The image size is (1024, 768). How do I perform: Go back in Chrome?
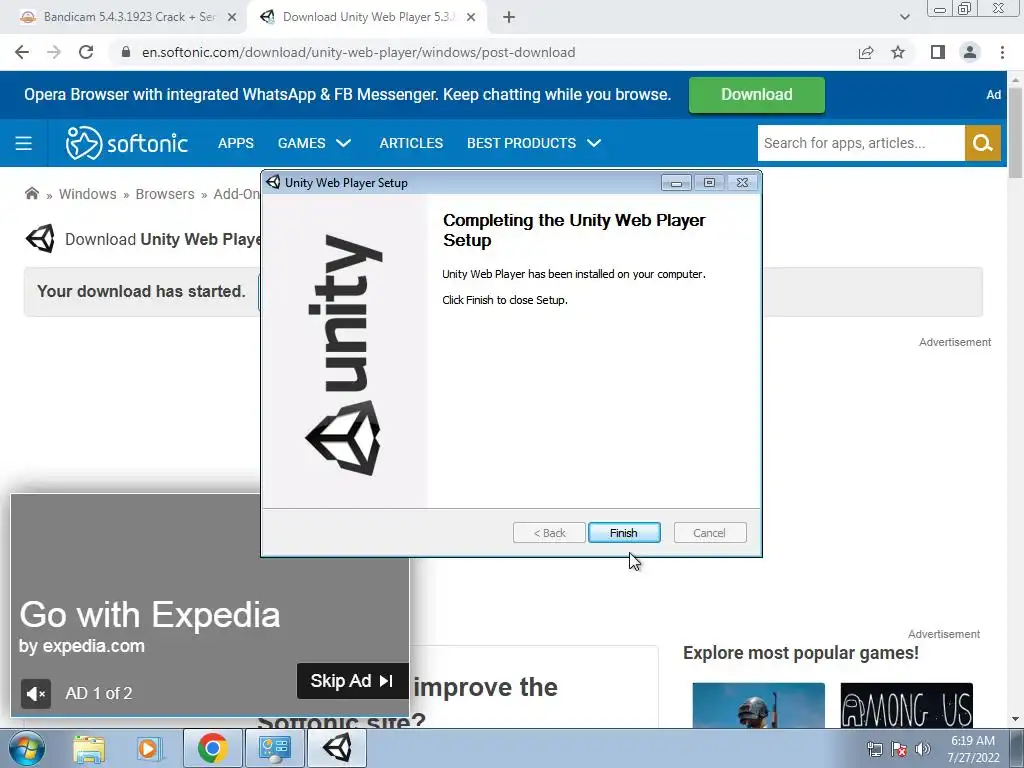coord(22,52)
